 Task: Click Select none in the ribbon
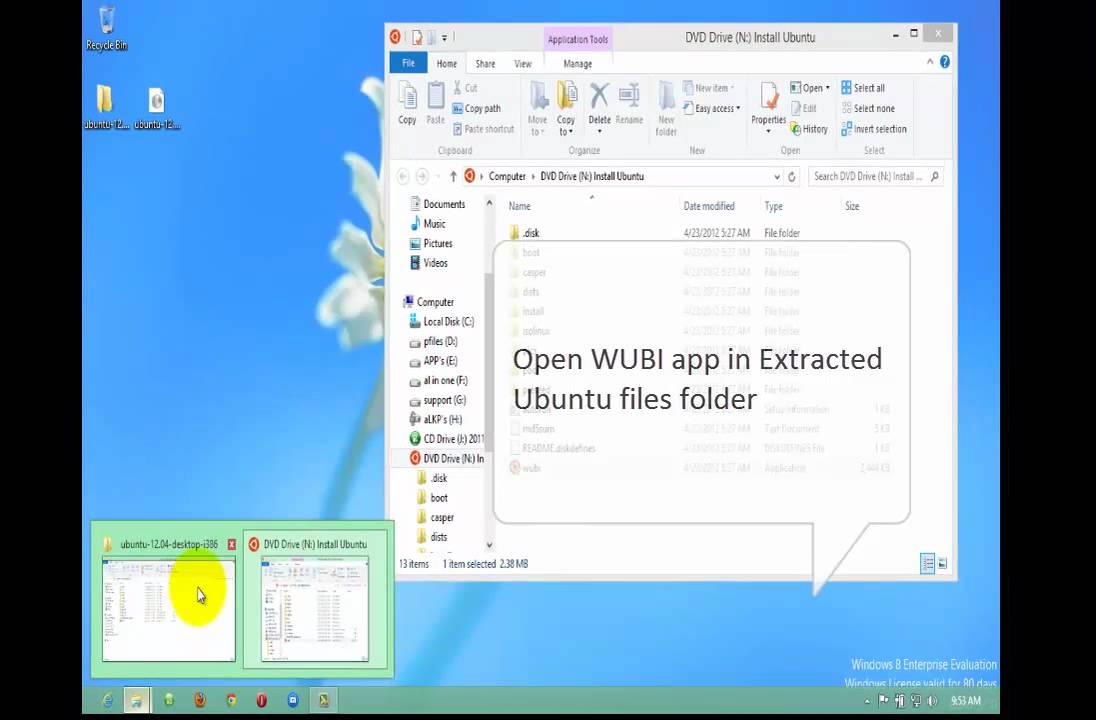point(868,108)
